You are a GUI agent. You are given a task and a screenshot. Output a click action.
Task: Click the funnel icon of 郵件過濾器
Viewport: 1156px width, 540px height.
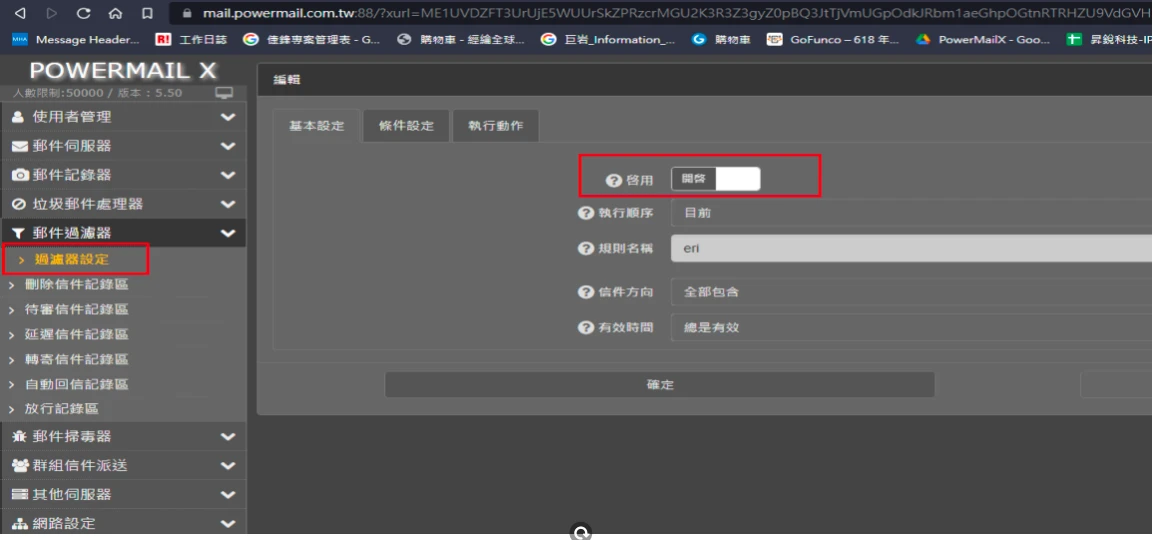click(19, 233)
